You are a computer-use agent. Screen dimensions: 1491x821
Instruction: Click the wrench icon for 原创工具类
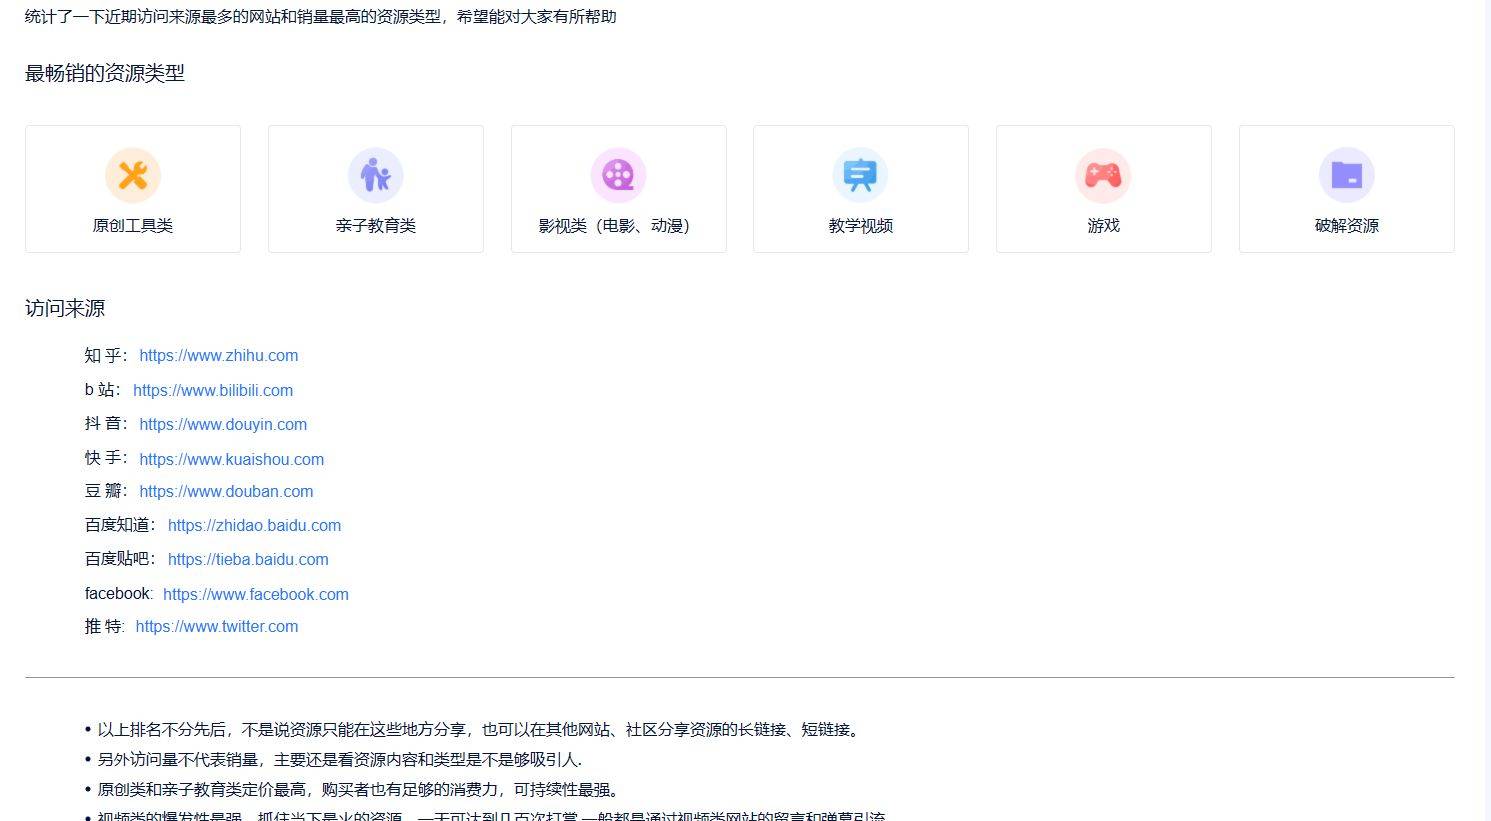point(133,175)
